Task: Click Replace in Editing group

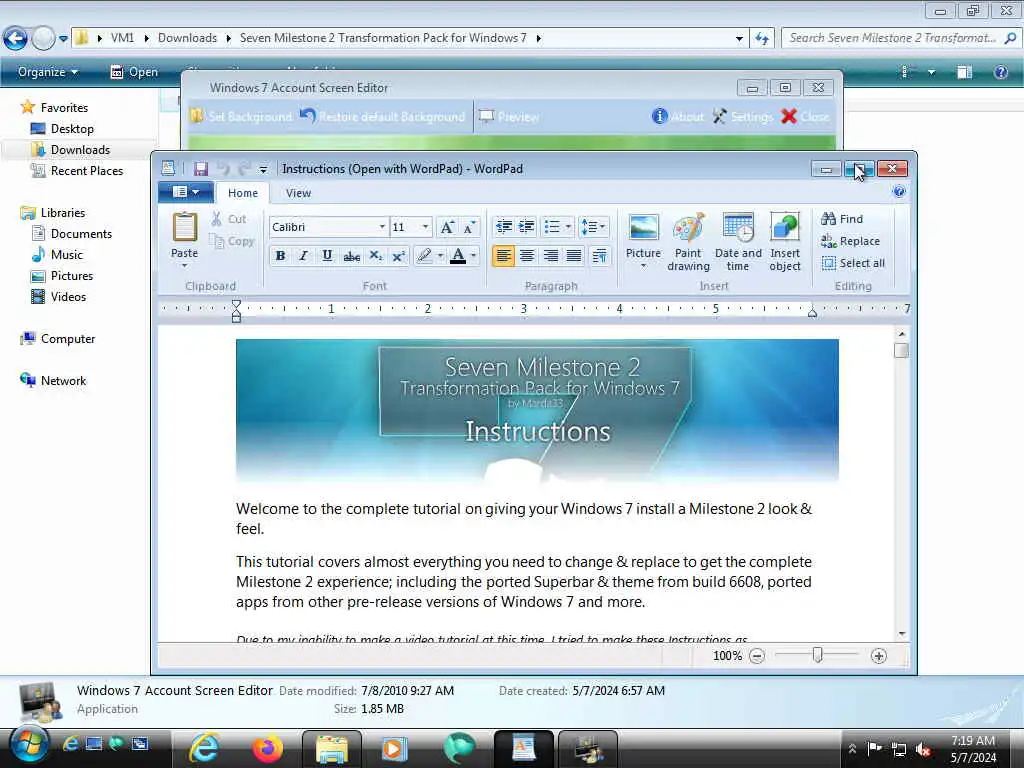Action: 850,241
